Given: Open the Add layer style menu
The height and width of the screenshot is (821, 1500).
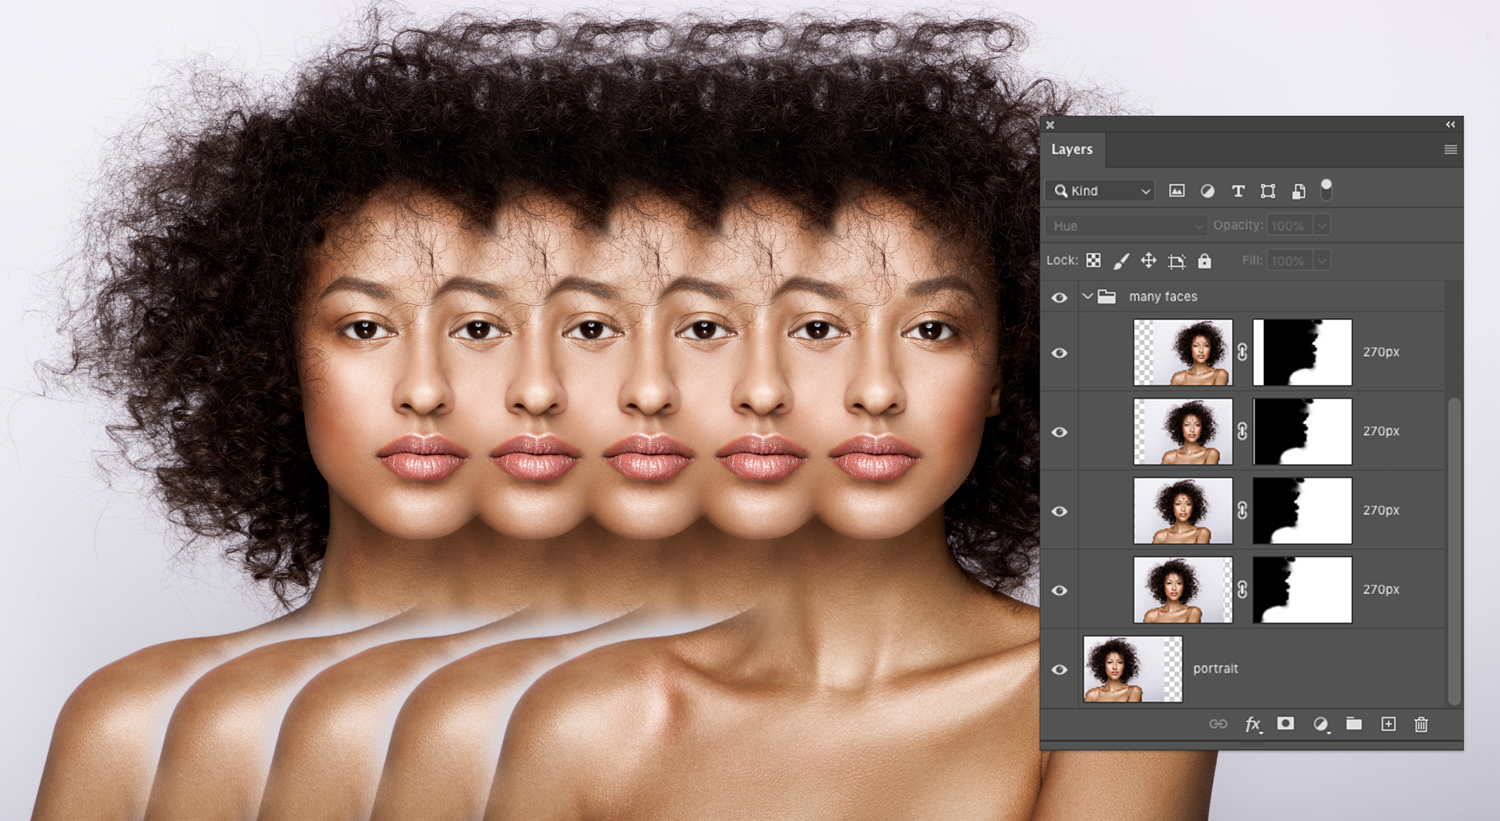Looking at the screenshot, I should [1253, 724].
